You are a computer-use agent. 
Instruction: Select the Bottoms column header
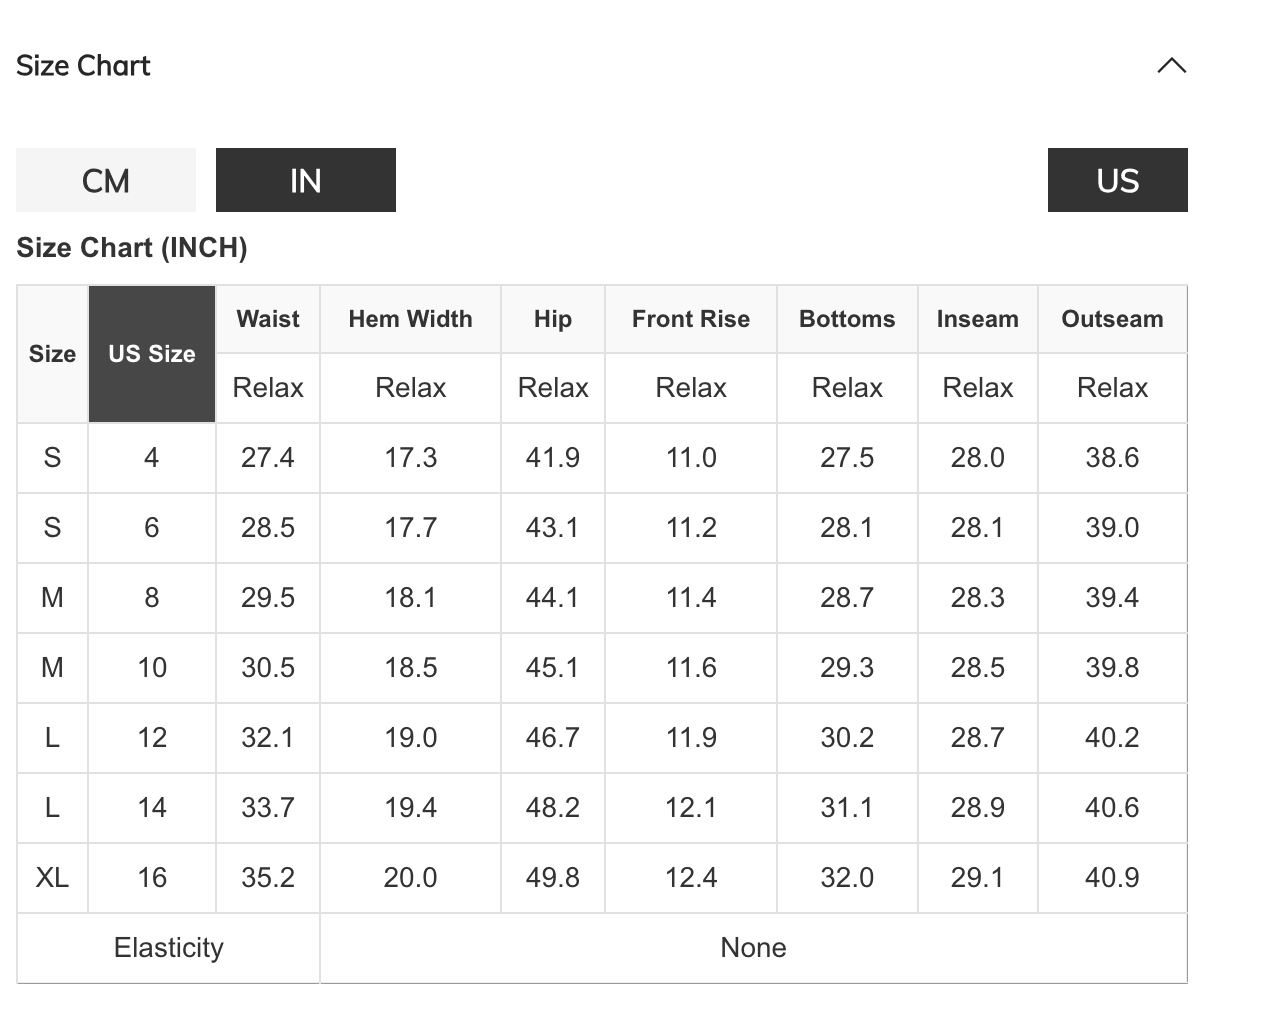point(847,319)
